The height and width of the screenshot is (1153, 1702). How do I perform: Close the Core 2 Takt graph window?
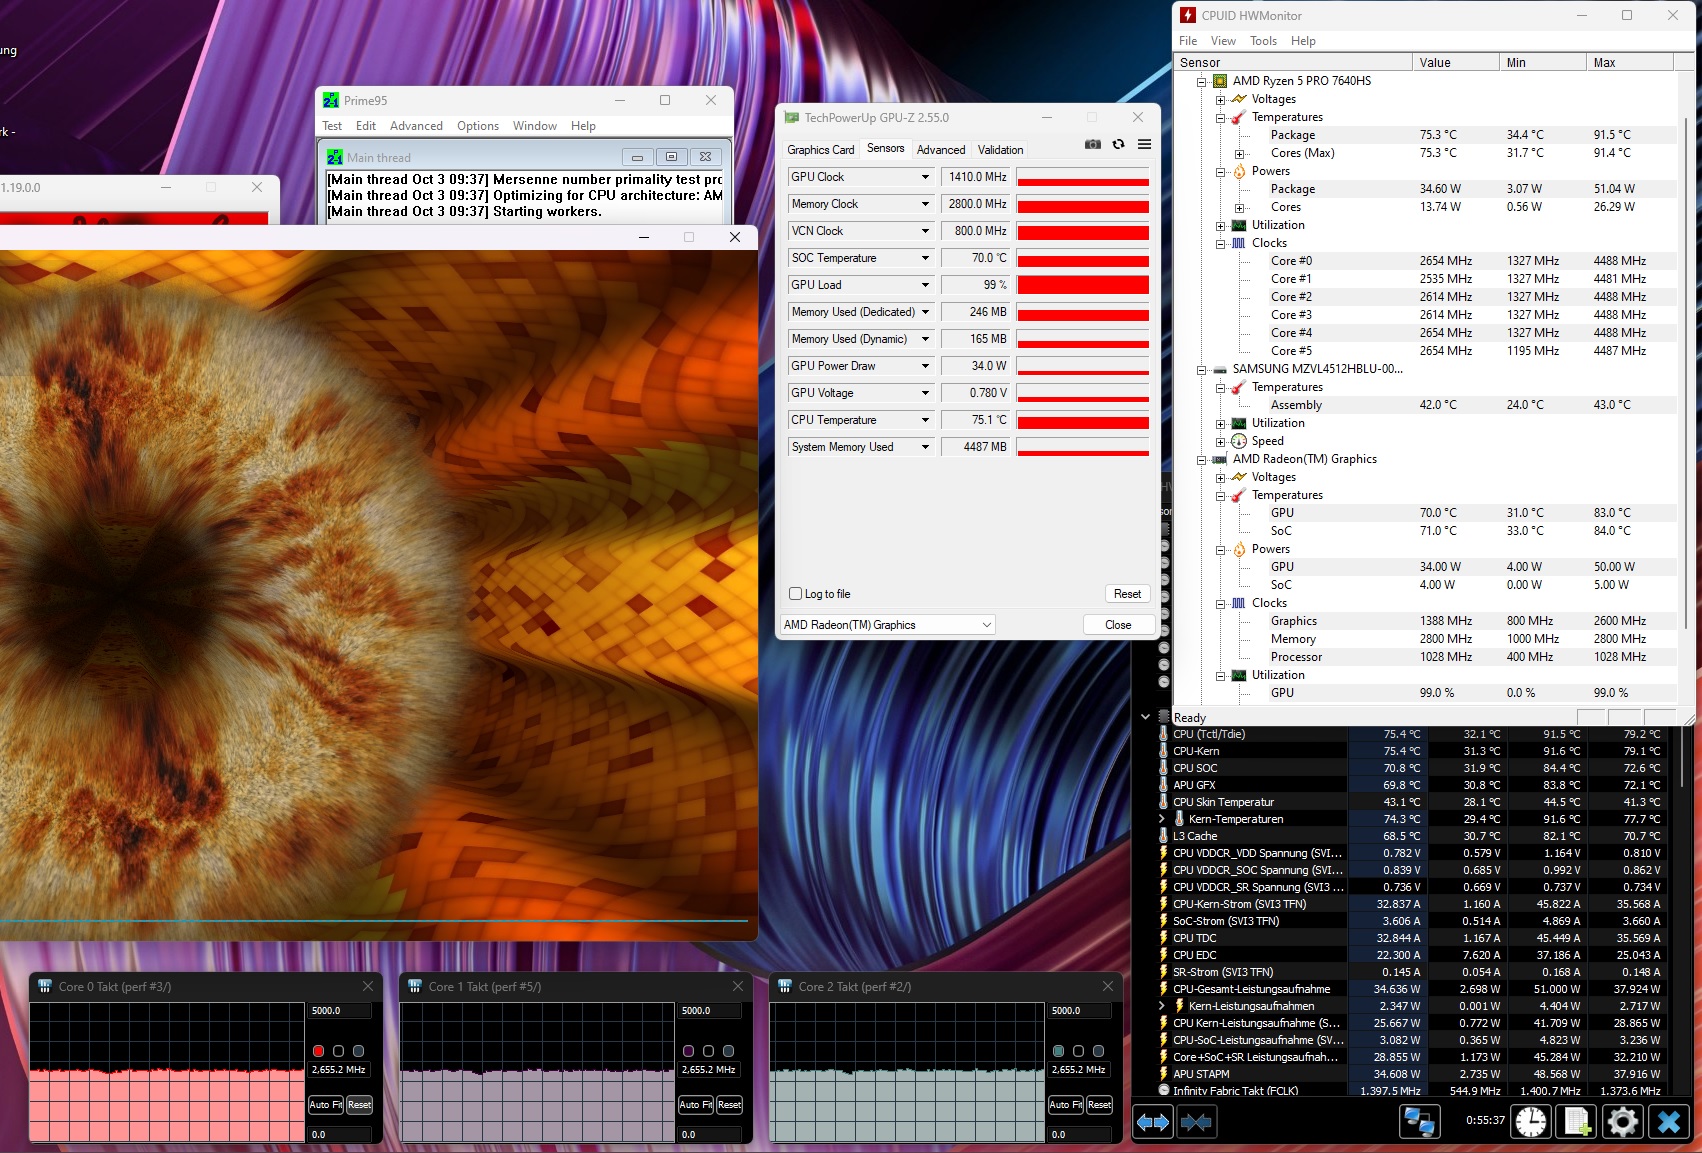point(1108,986)
